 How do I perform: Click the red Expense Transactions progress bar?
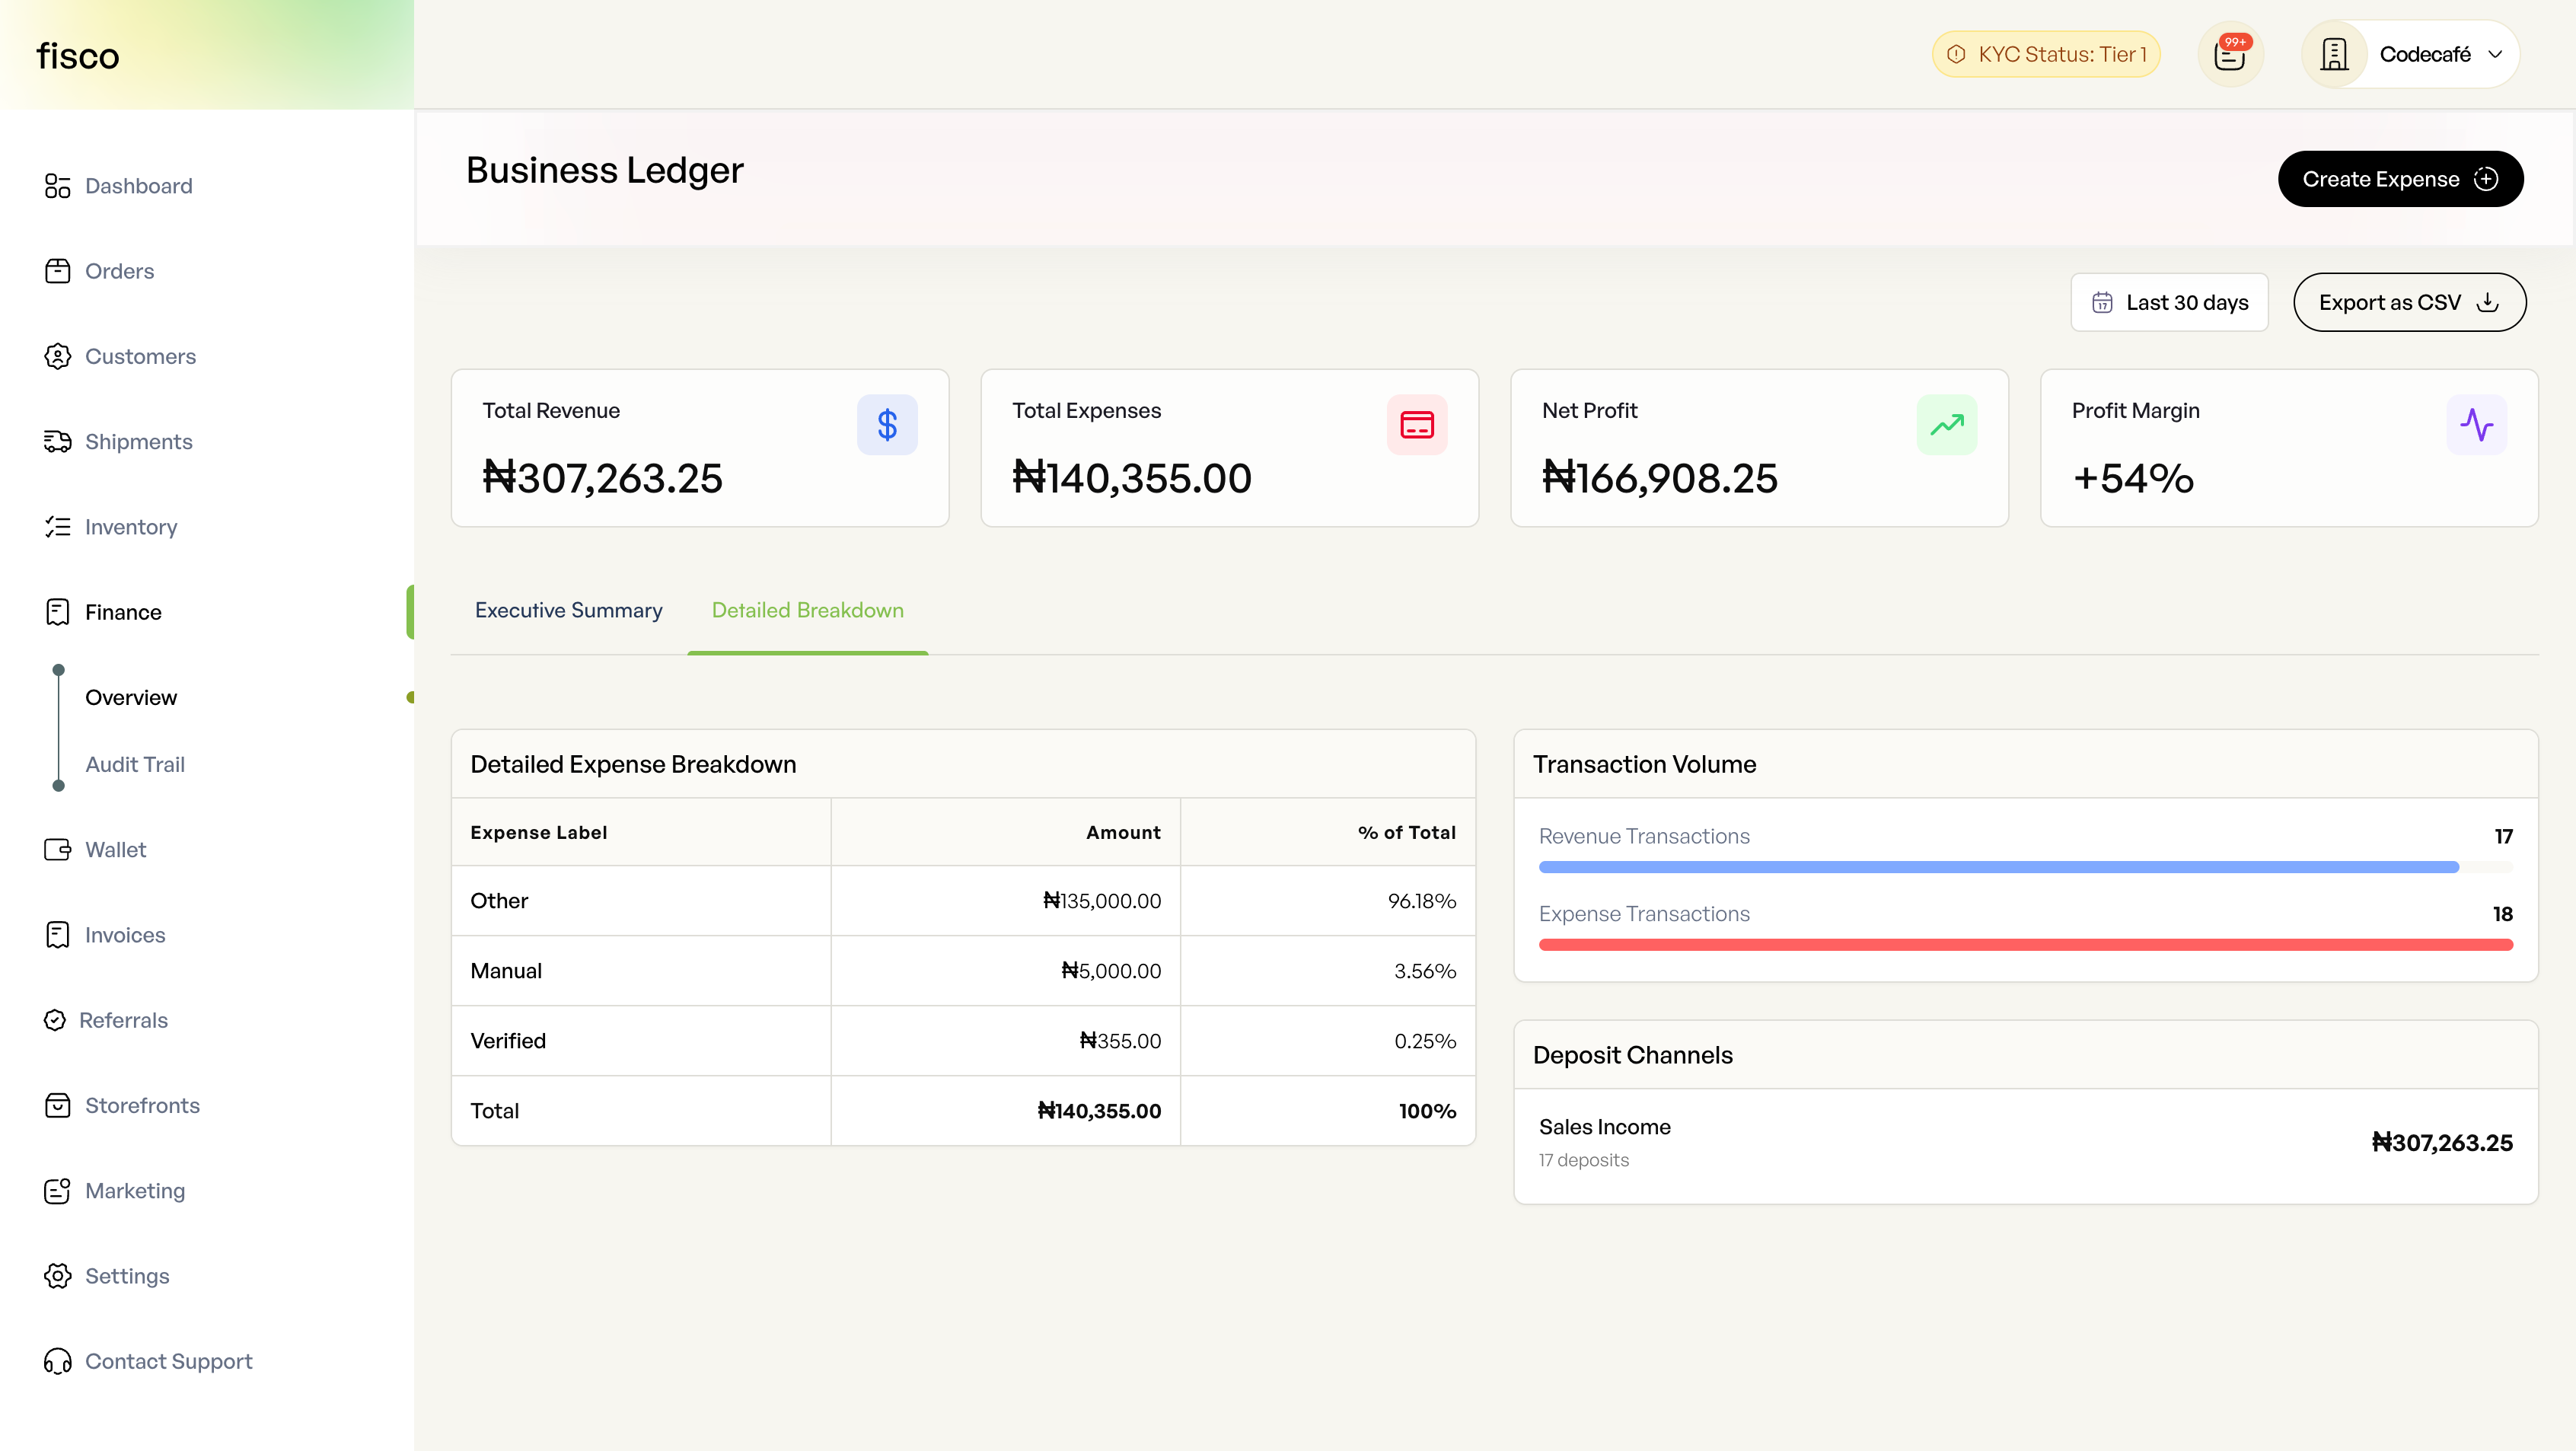point(2025,945)
